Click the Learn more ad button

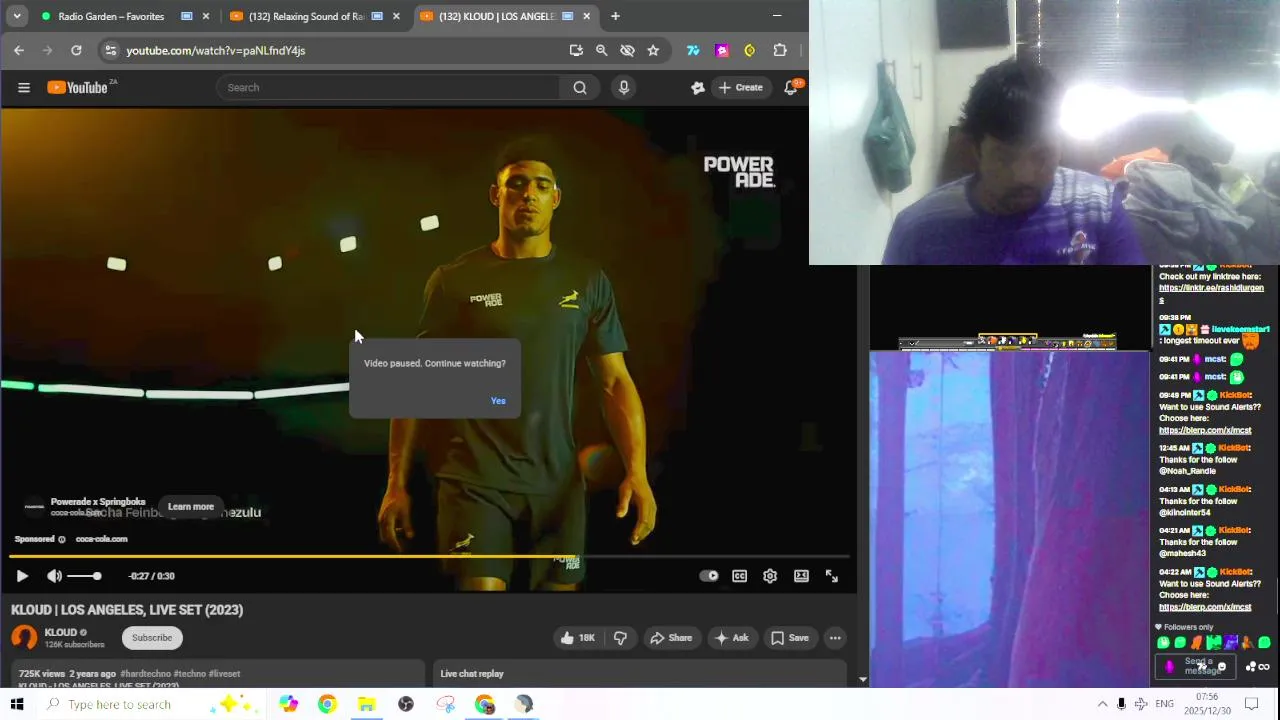pos(190,507)
